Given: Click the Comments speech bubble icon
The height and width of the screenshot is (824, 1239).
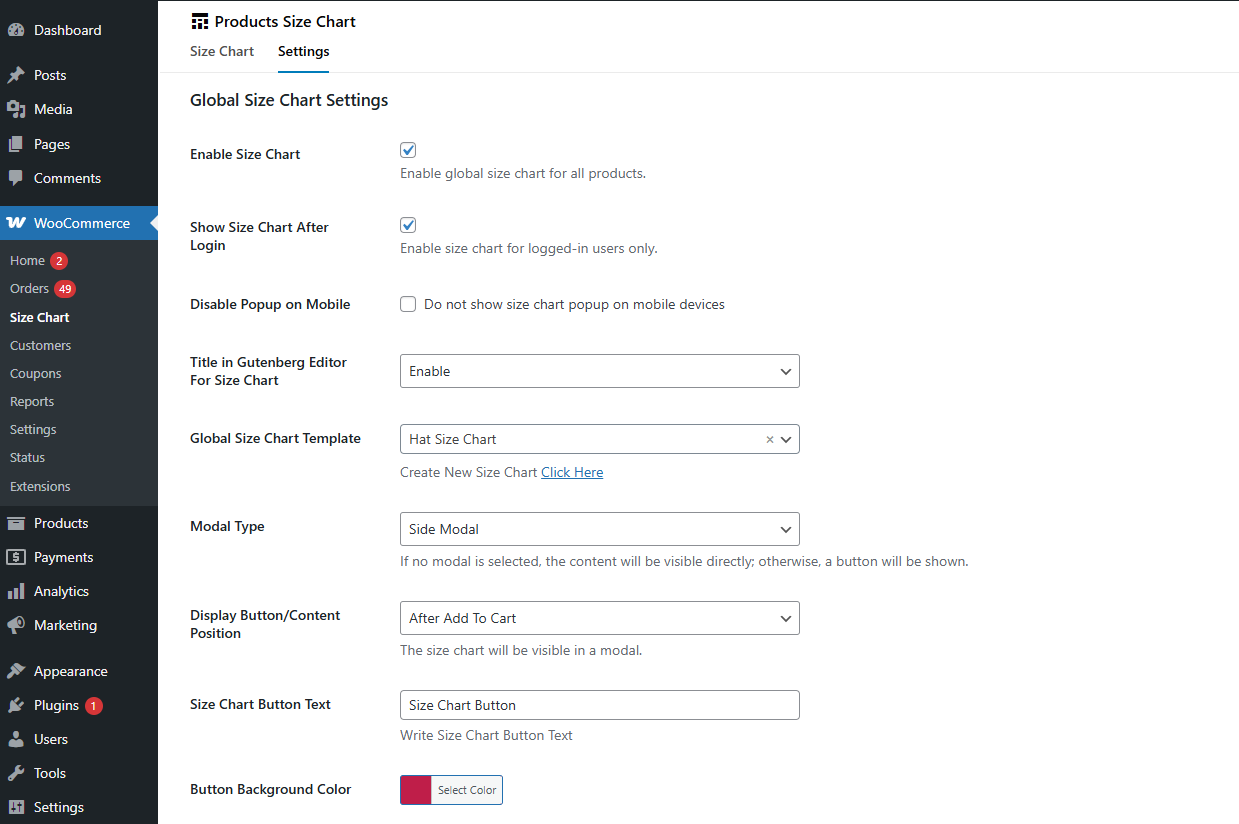Looking at the screenshot, I should click(x=16, y=178).
